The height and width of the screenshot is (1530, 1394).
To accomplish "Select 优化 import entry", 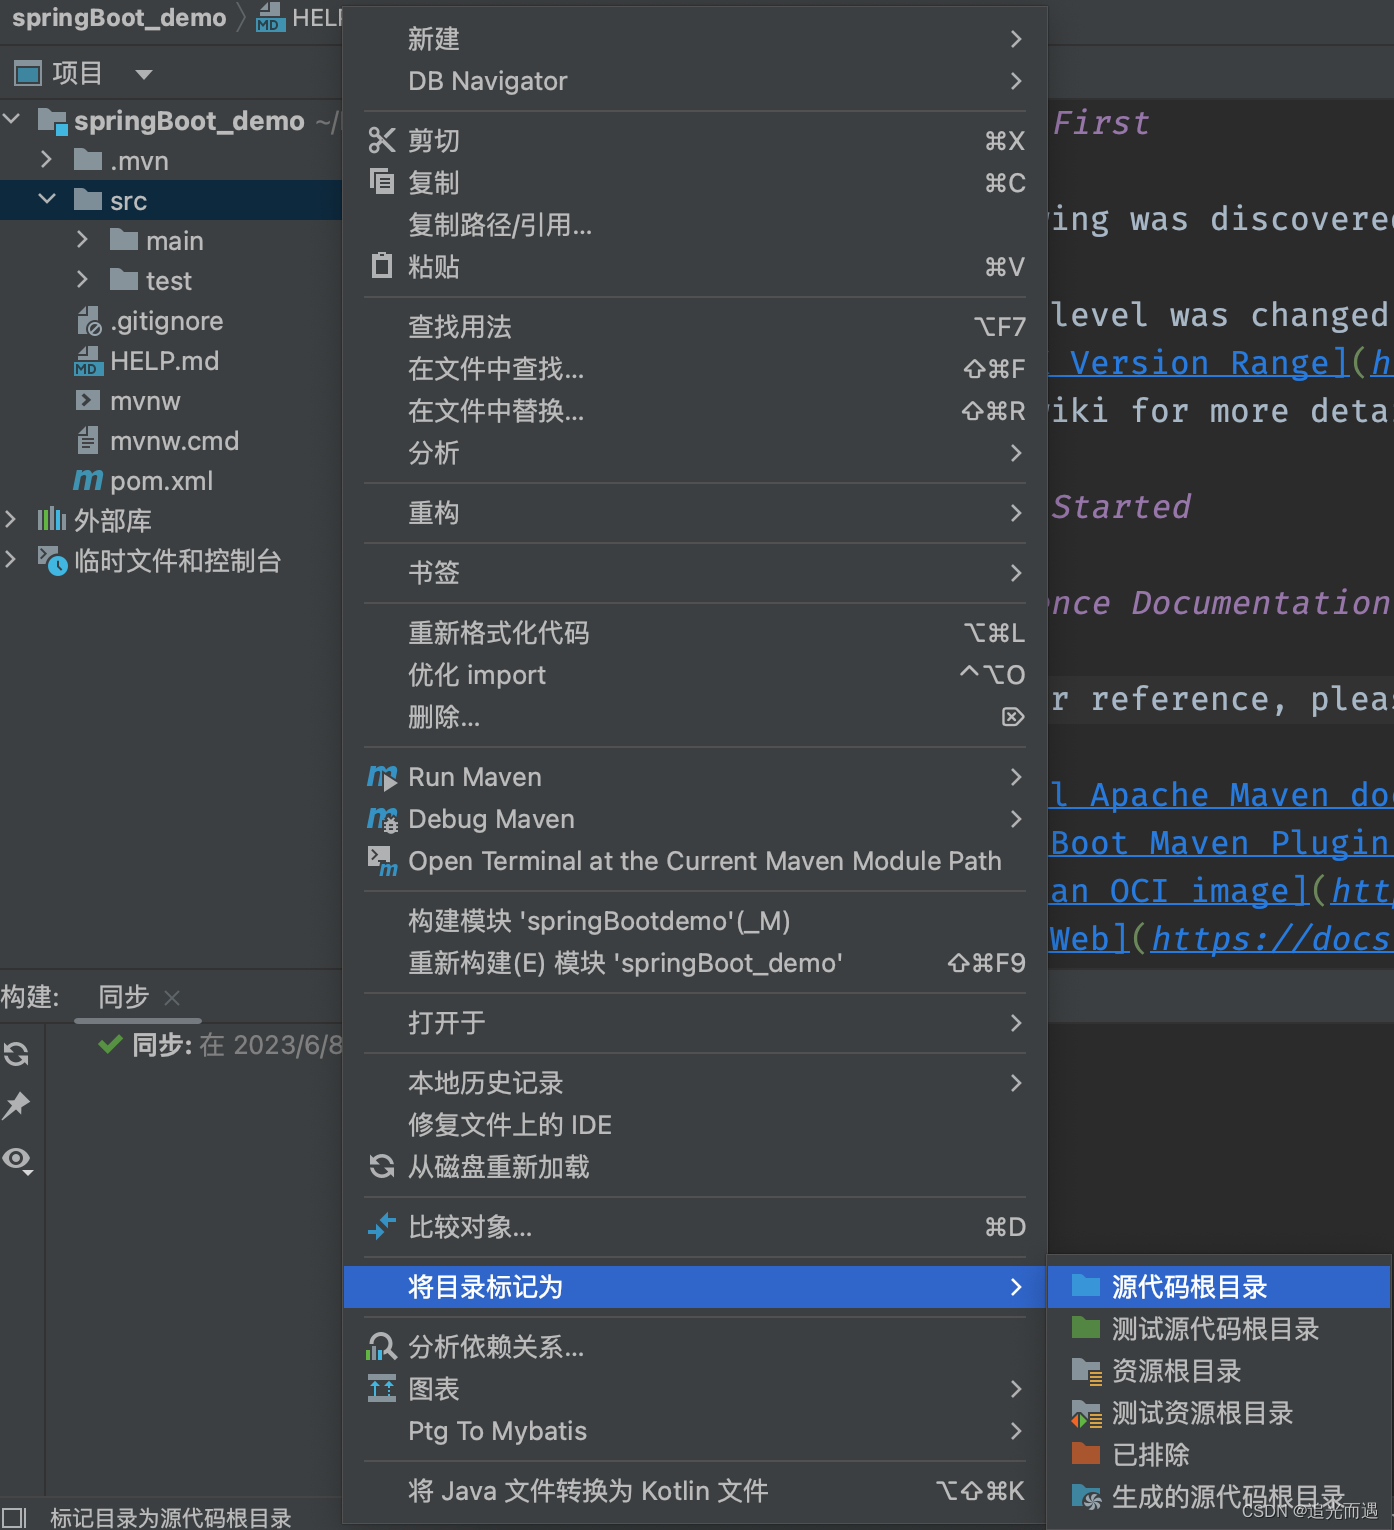I will [695, 675].
